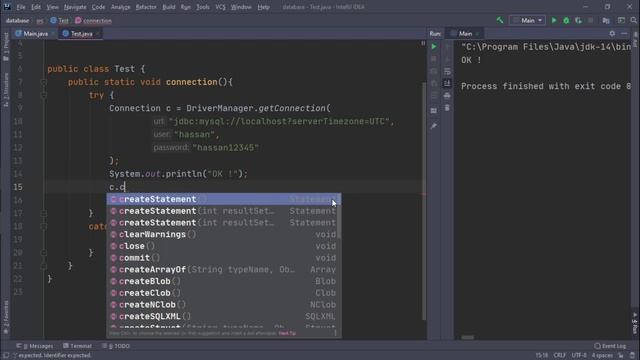Screen dimensions: 640x360
Task: Open the Navigate menu
Action: point(75,7)
